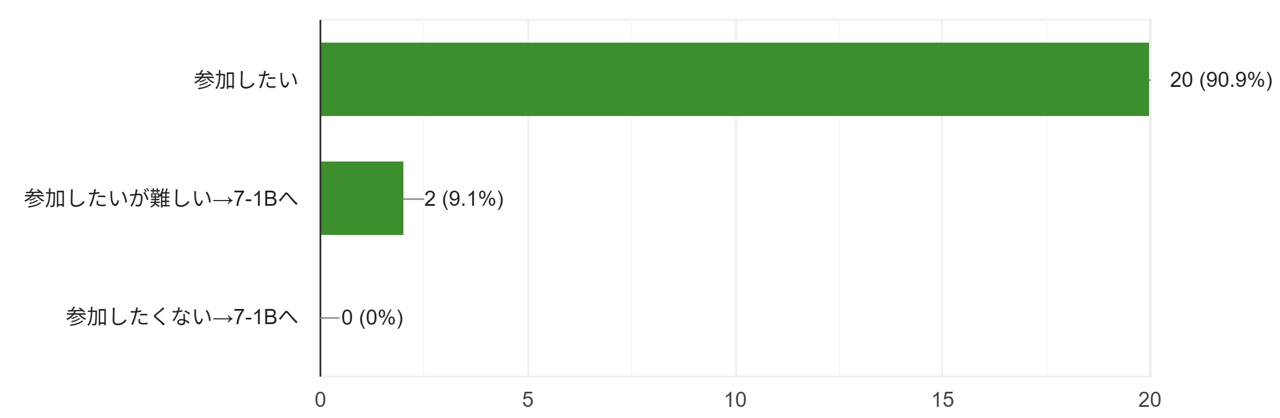Click the 参加したい category label

(x=247, y=80)
